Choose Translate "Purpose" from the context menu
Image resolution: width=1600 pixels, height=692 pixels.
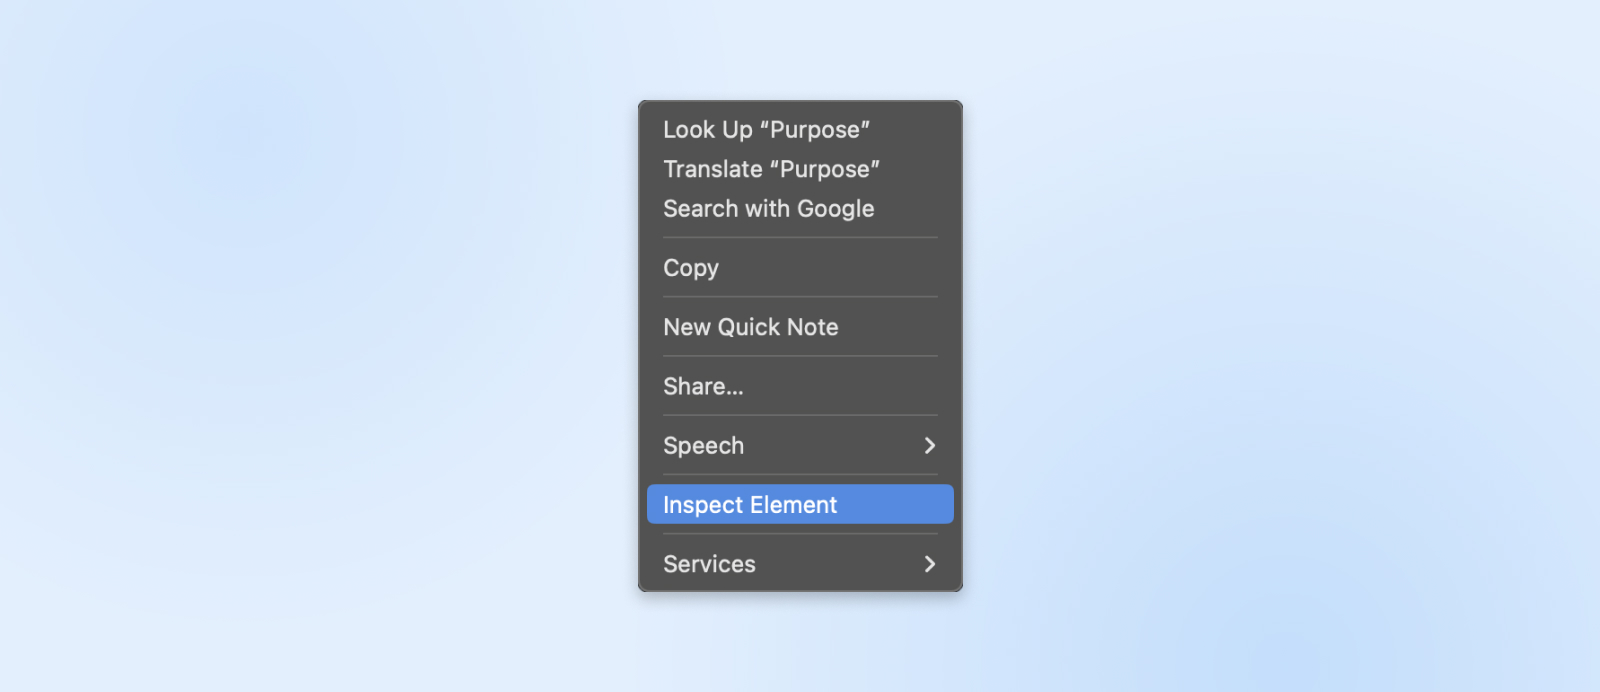tap(771, 169)
